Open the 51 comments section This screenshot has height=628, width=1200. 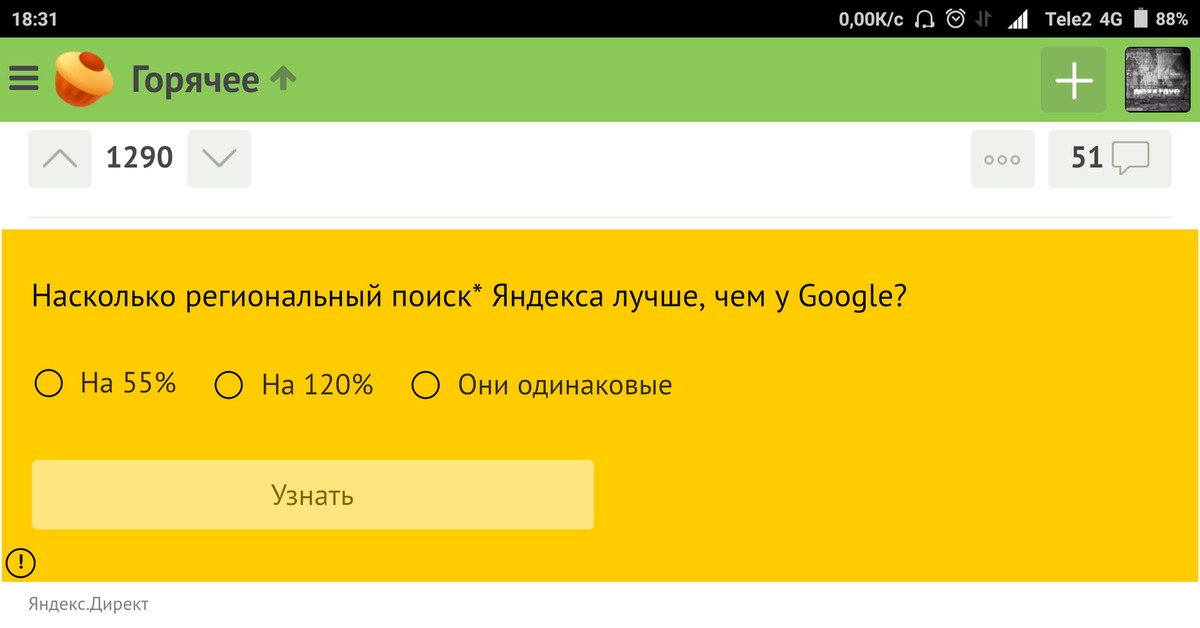[1109, 158]
